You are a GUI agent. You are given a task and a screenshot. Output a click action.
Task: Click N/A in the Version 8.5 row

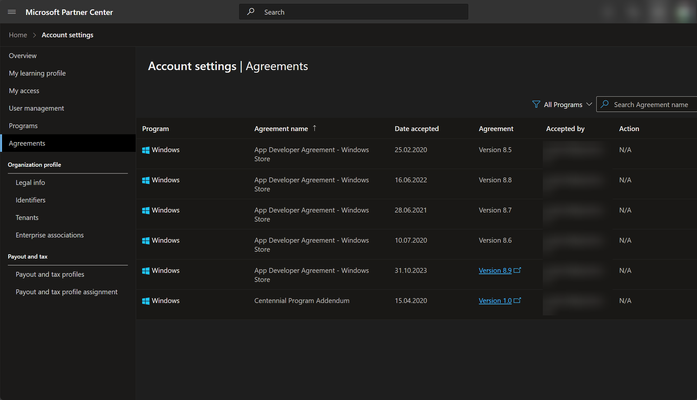625,150
